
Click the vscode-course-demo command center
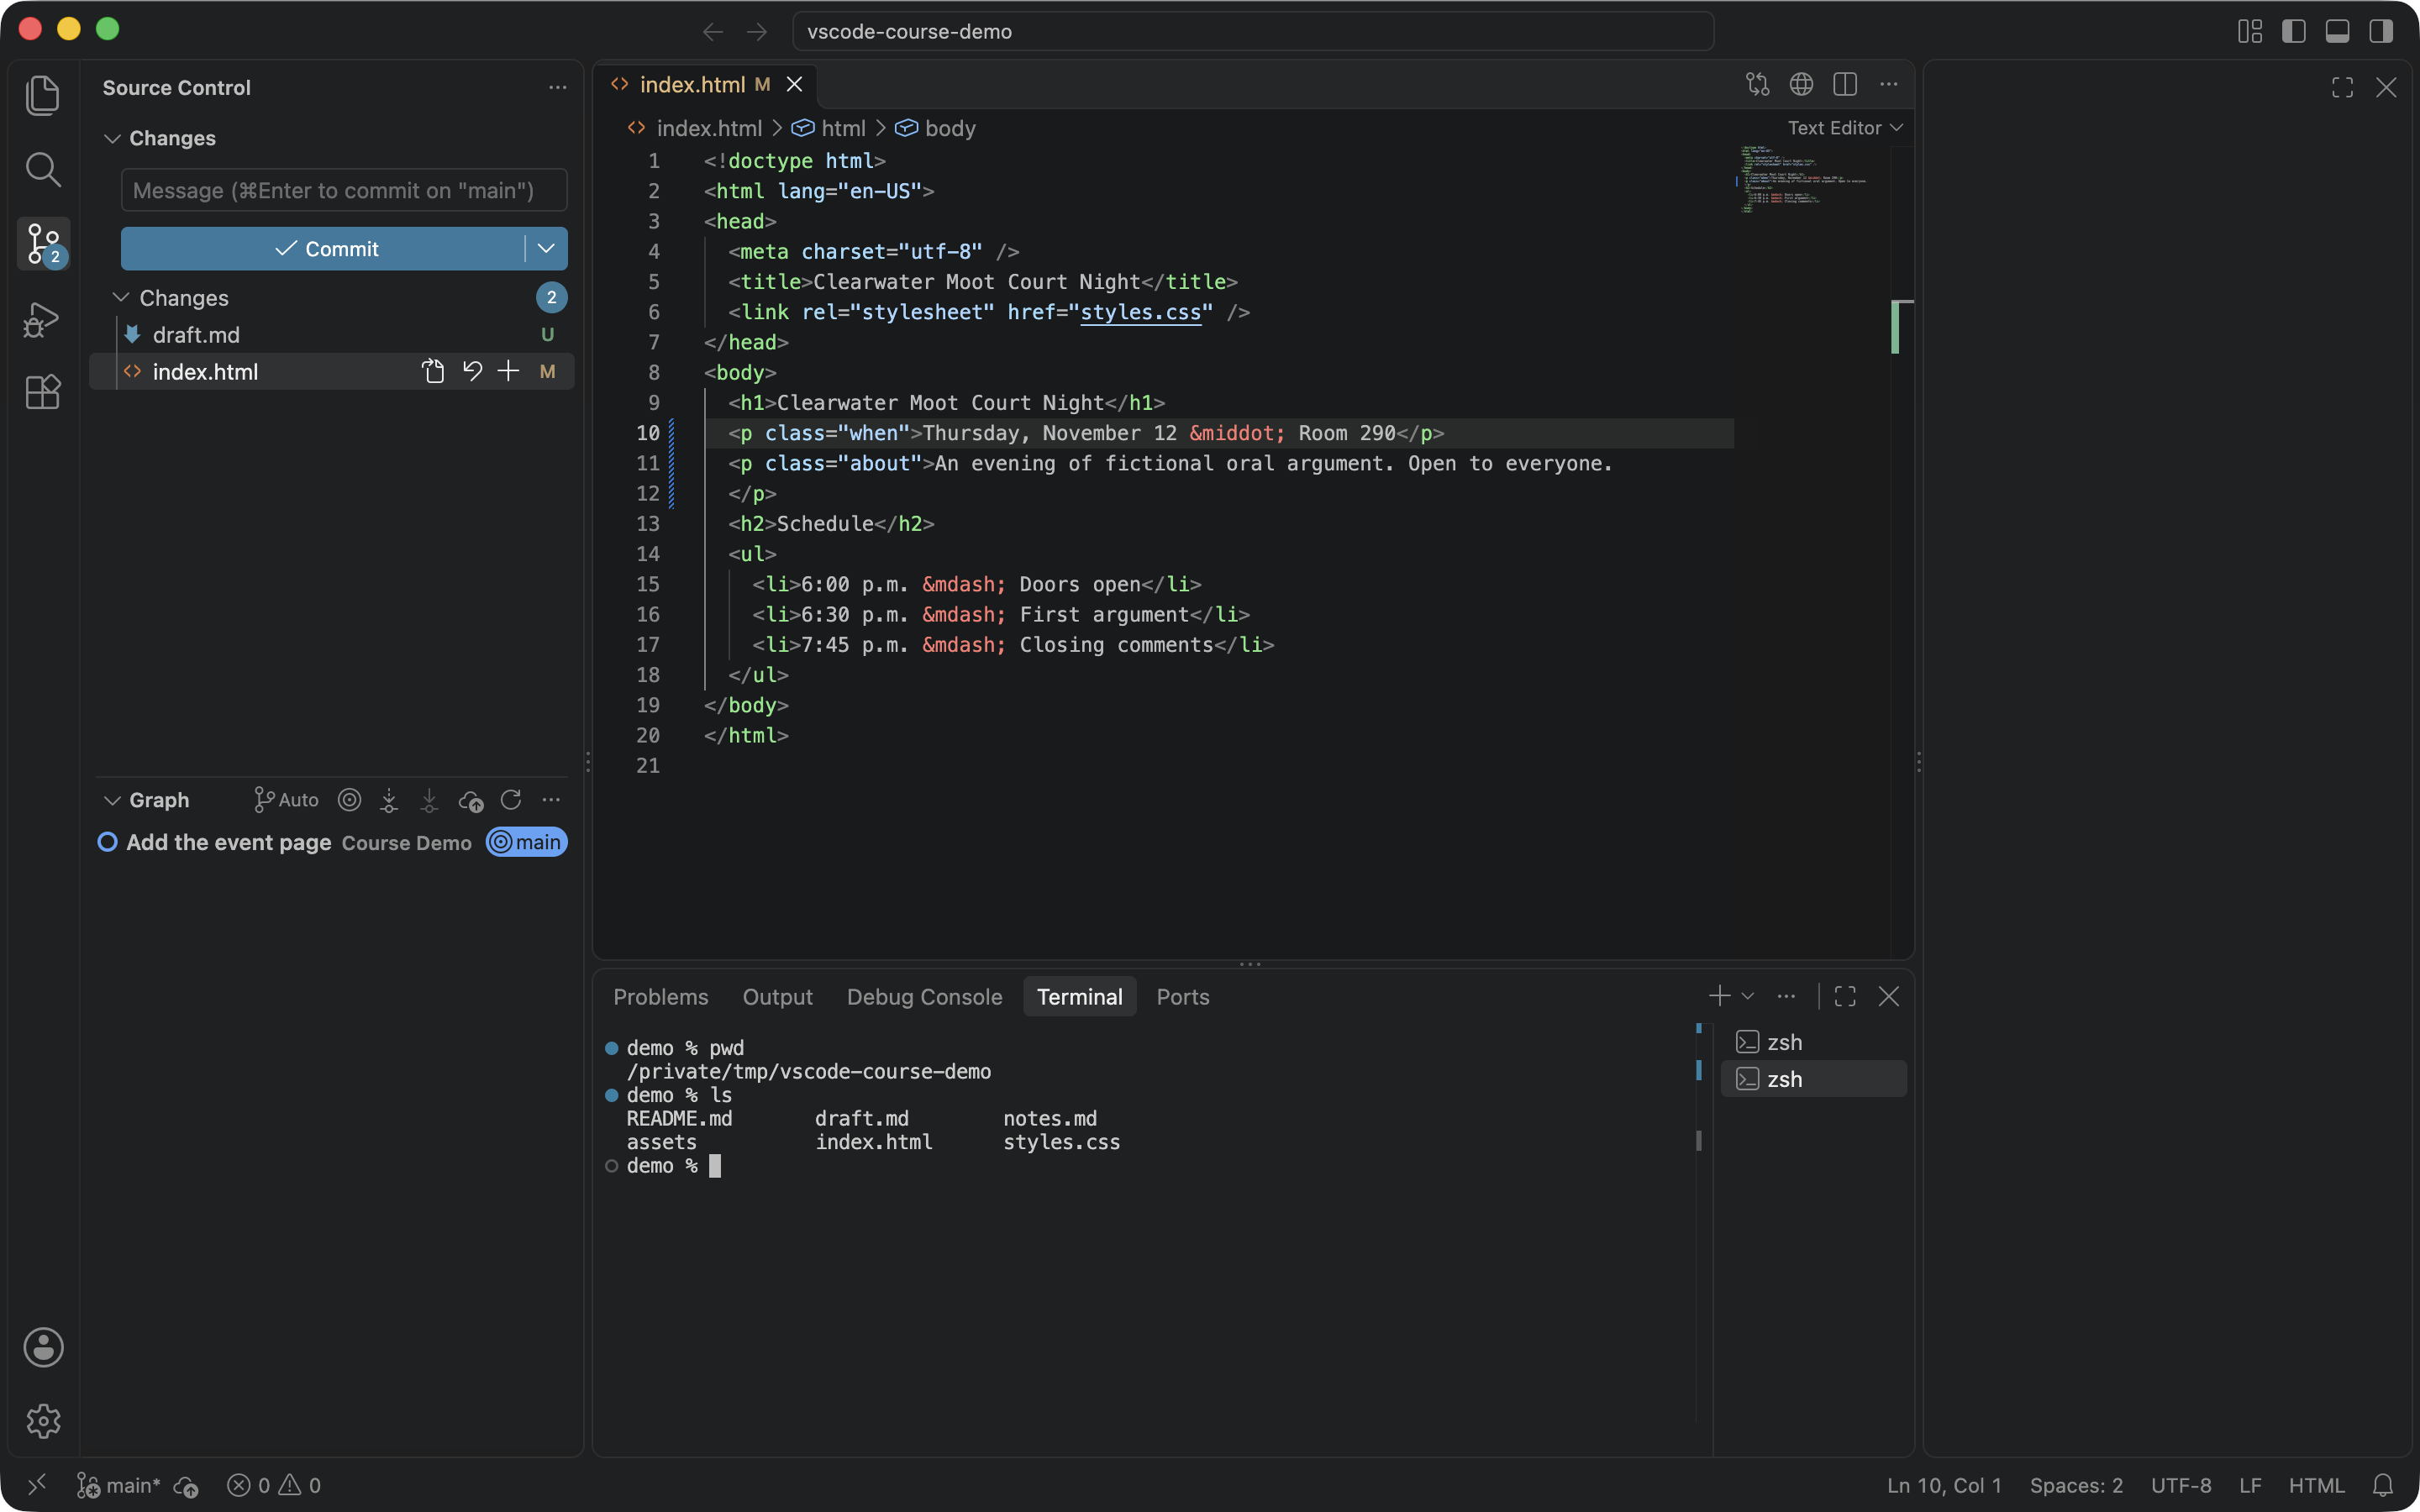point(1253,31)
